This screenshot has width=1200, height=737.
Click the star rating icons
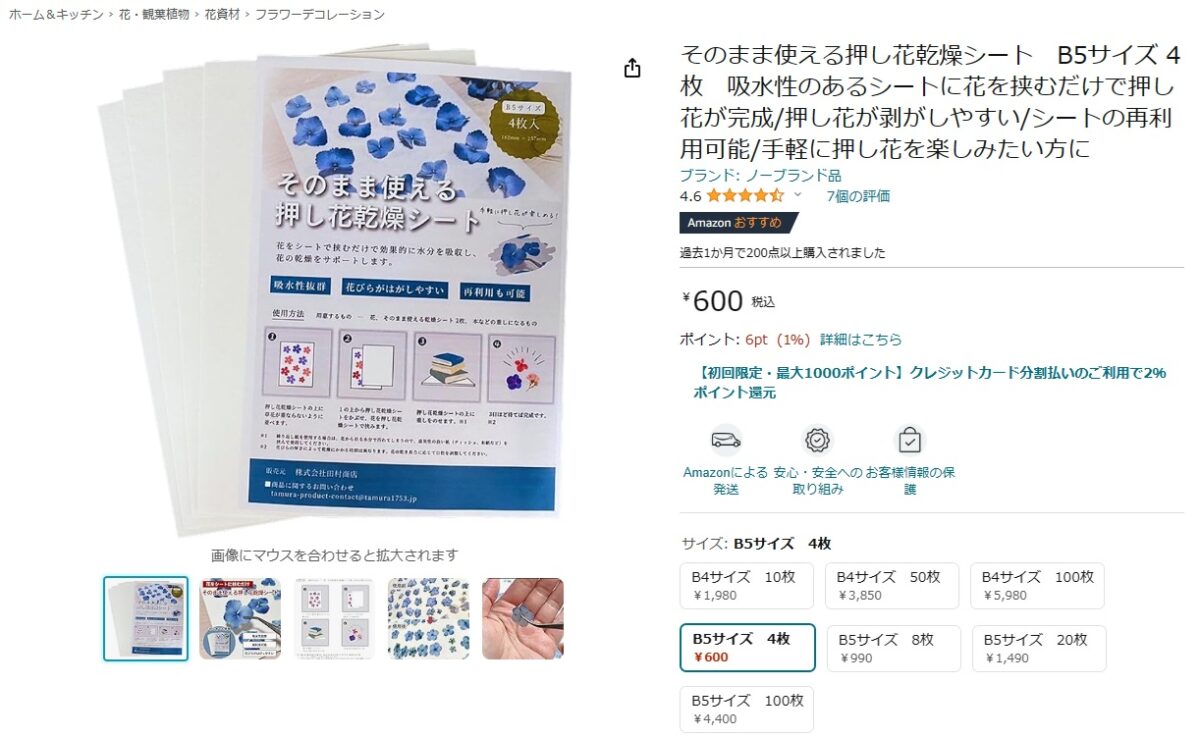click(745, 196)
